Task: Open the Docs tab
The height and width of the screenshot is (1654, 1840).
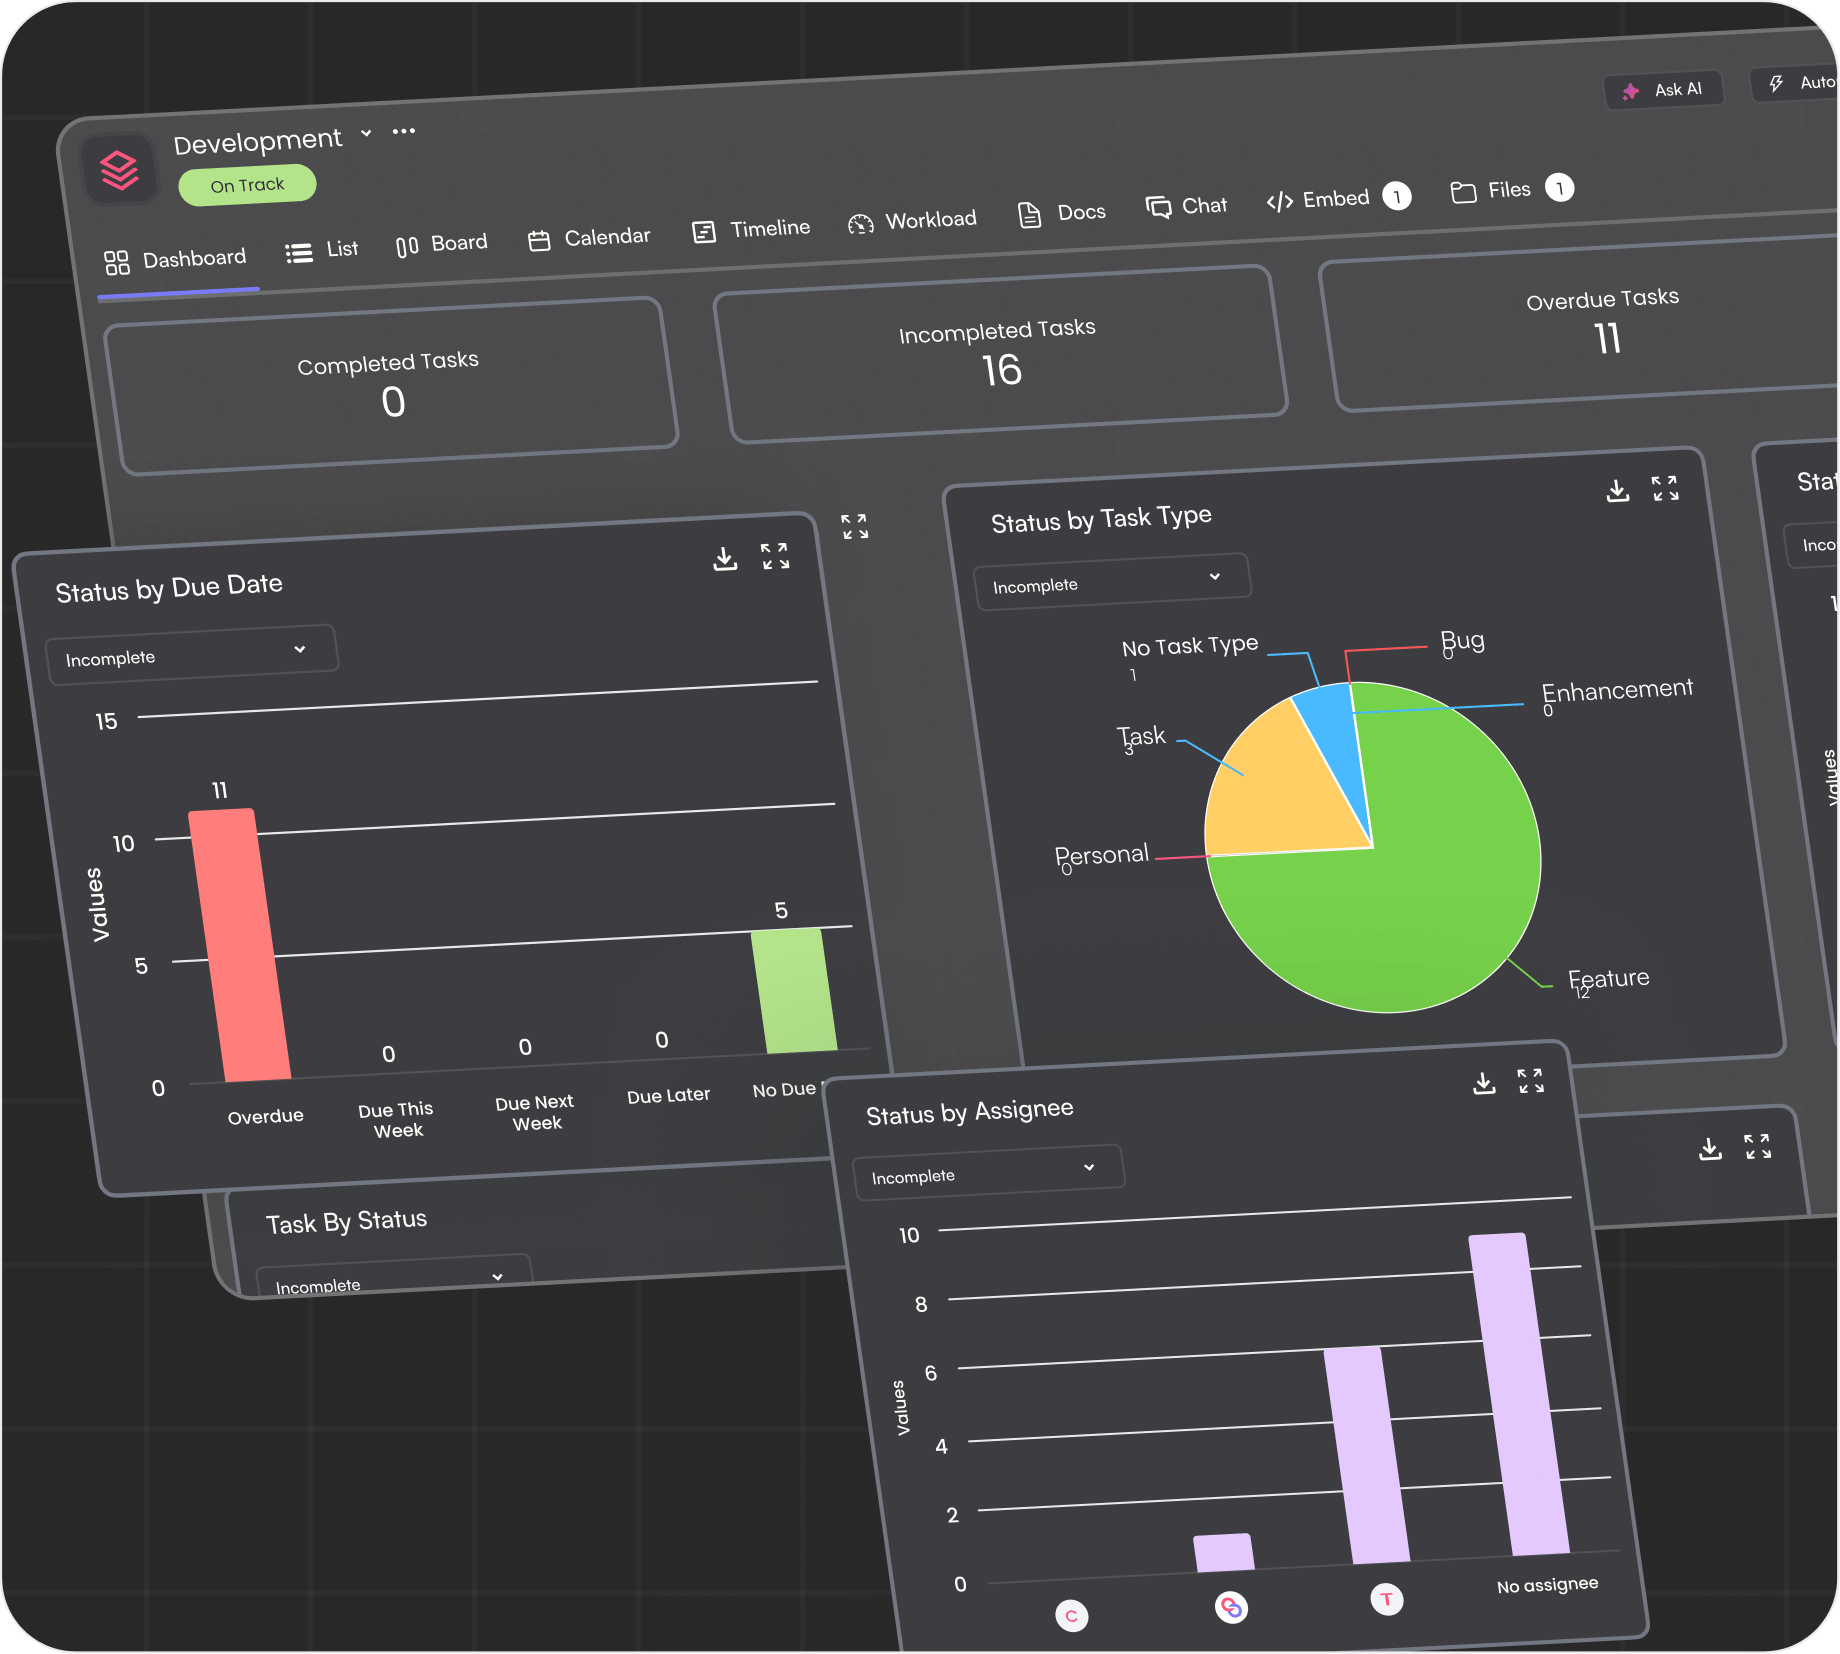Action: (1062, 213)
